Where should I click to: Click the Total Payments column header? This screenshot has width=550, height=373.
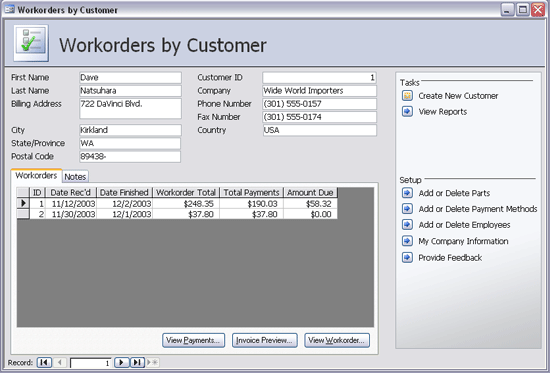pyautogui.click(x=251, y=192)
